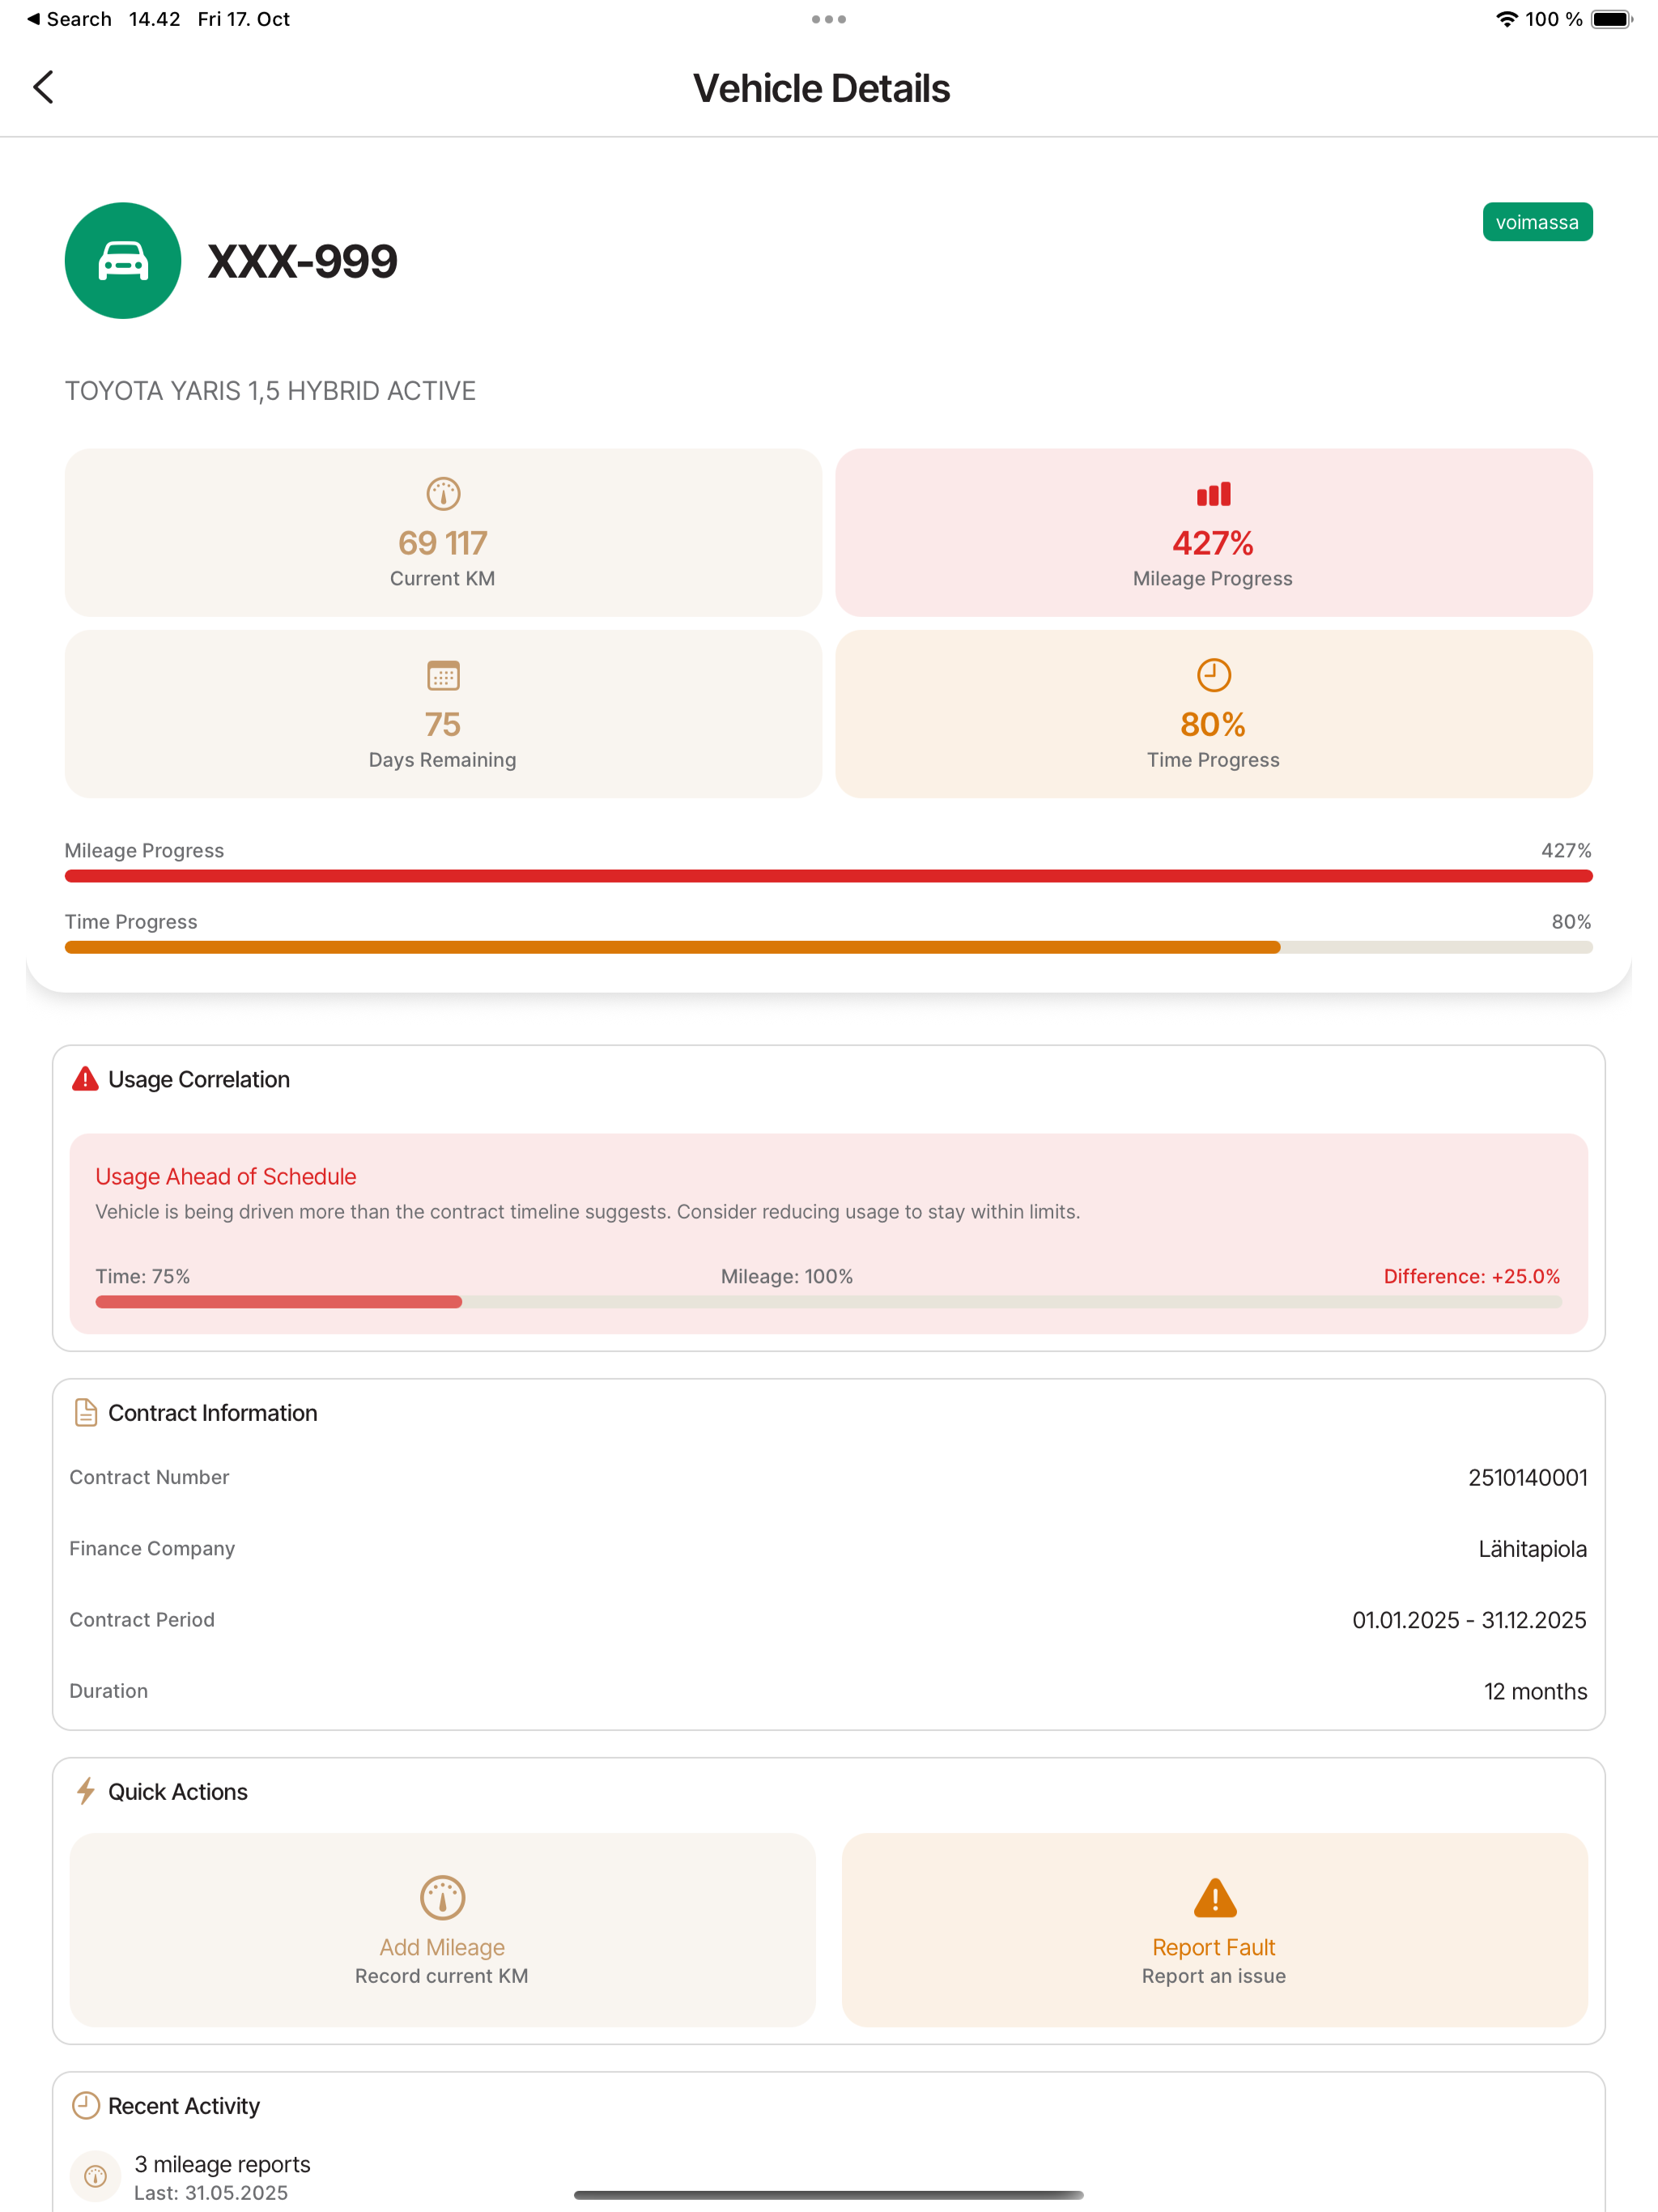Tap the 80% label beside Time Progress bar
The width and height of the screenshot is (1658, 2212).
(1571, 921)
